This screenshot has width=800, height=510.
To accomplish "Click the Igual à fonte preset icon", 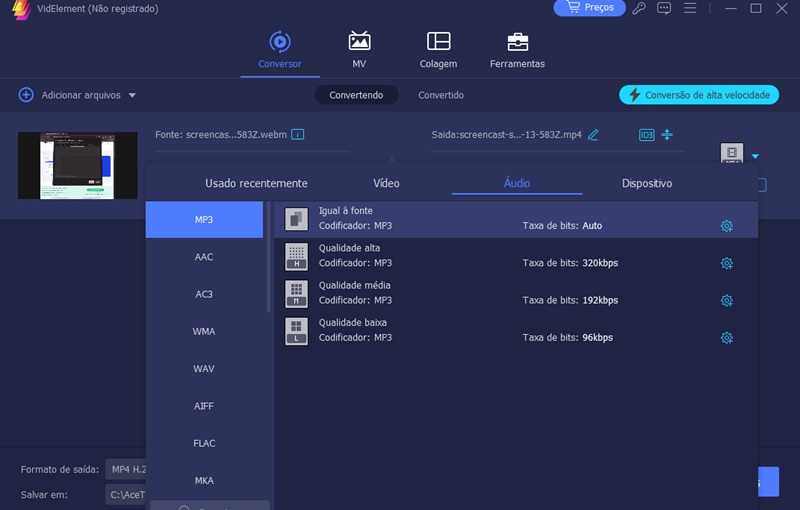I will click(296, 219).
